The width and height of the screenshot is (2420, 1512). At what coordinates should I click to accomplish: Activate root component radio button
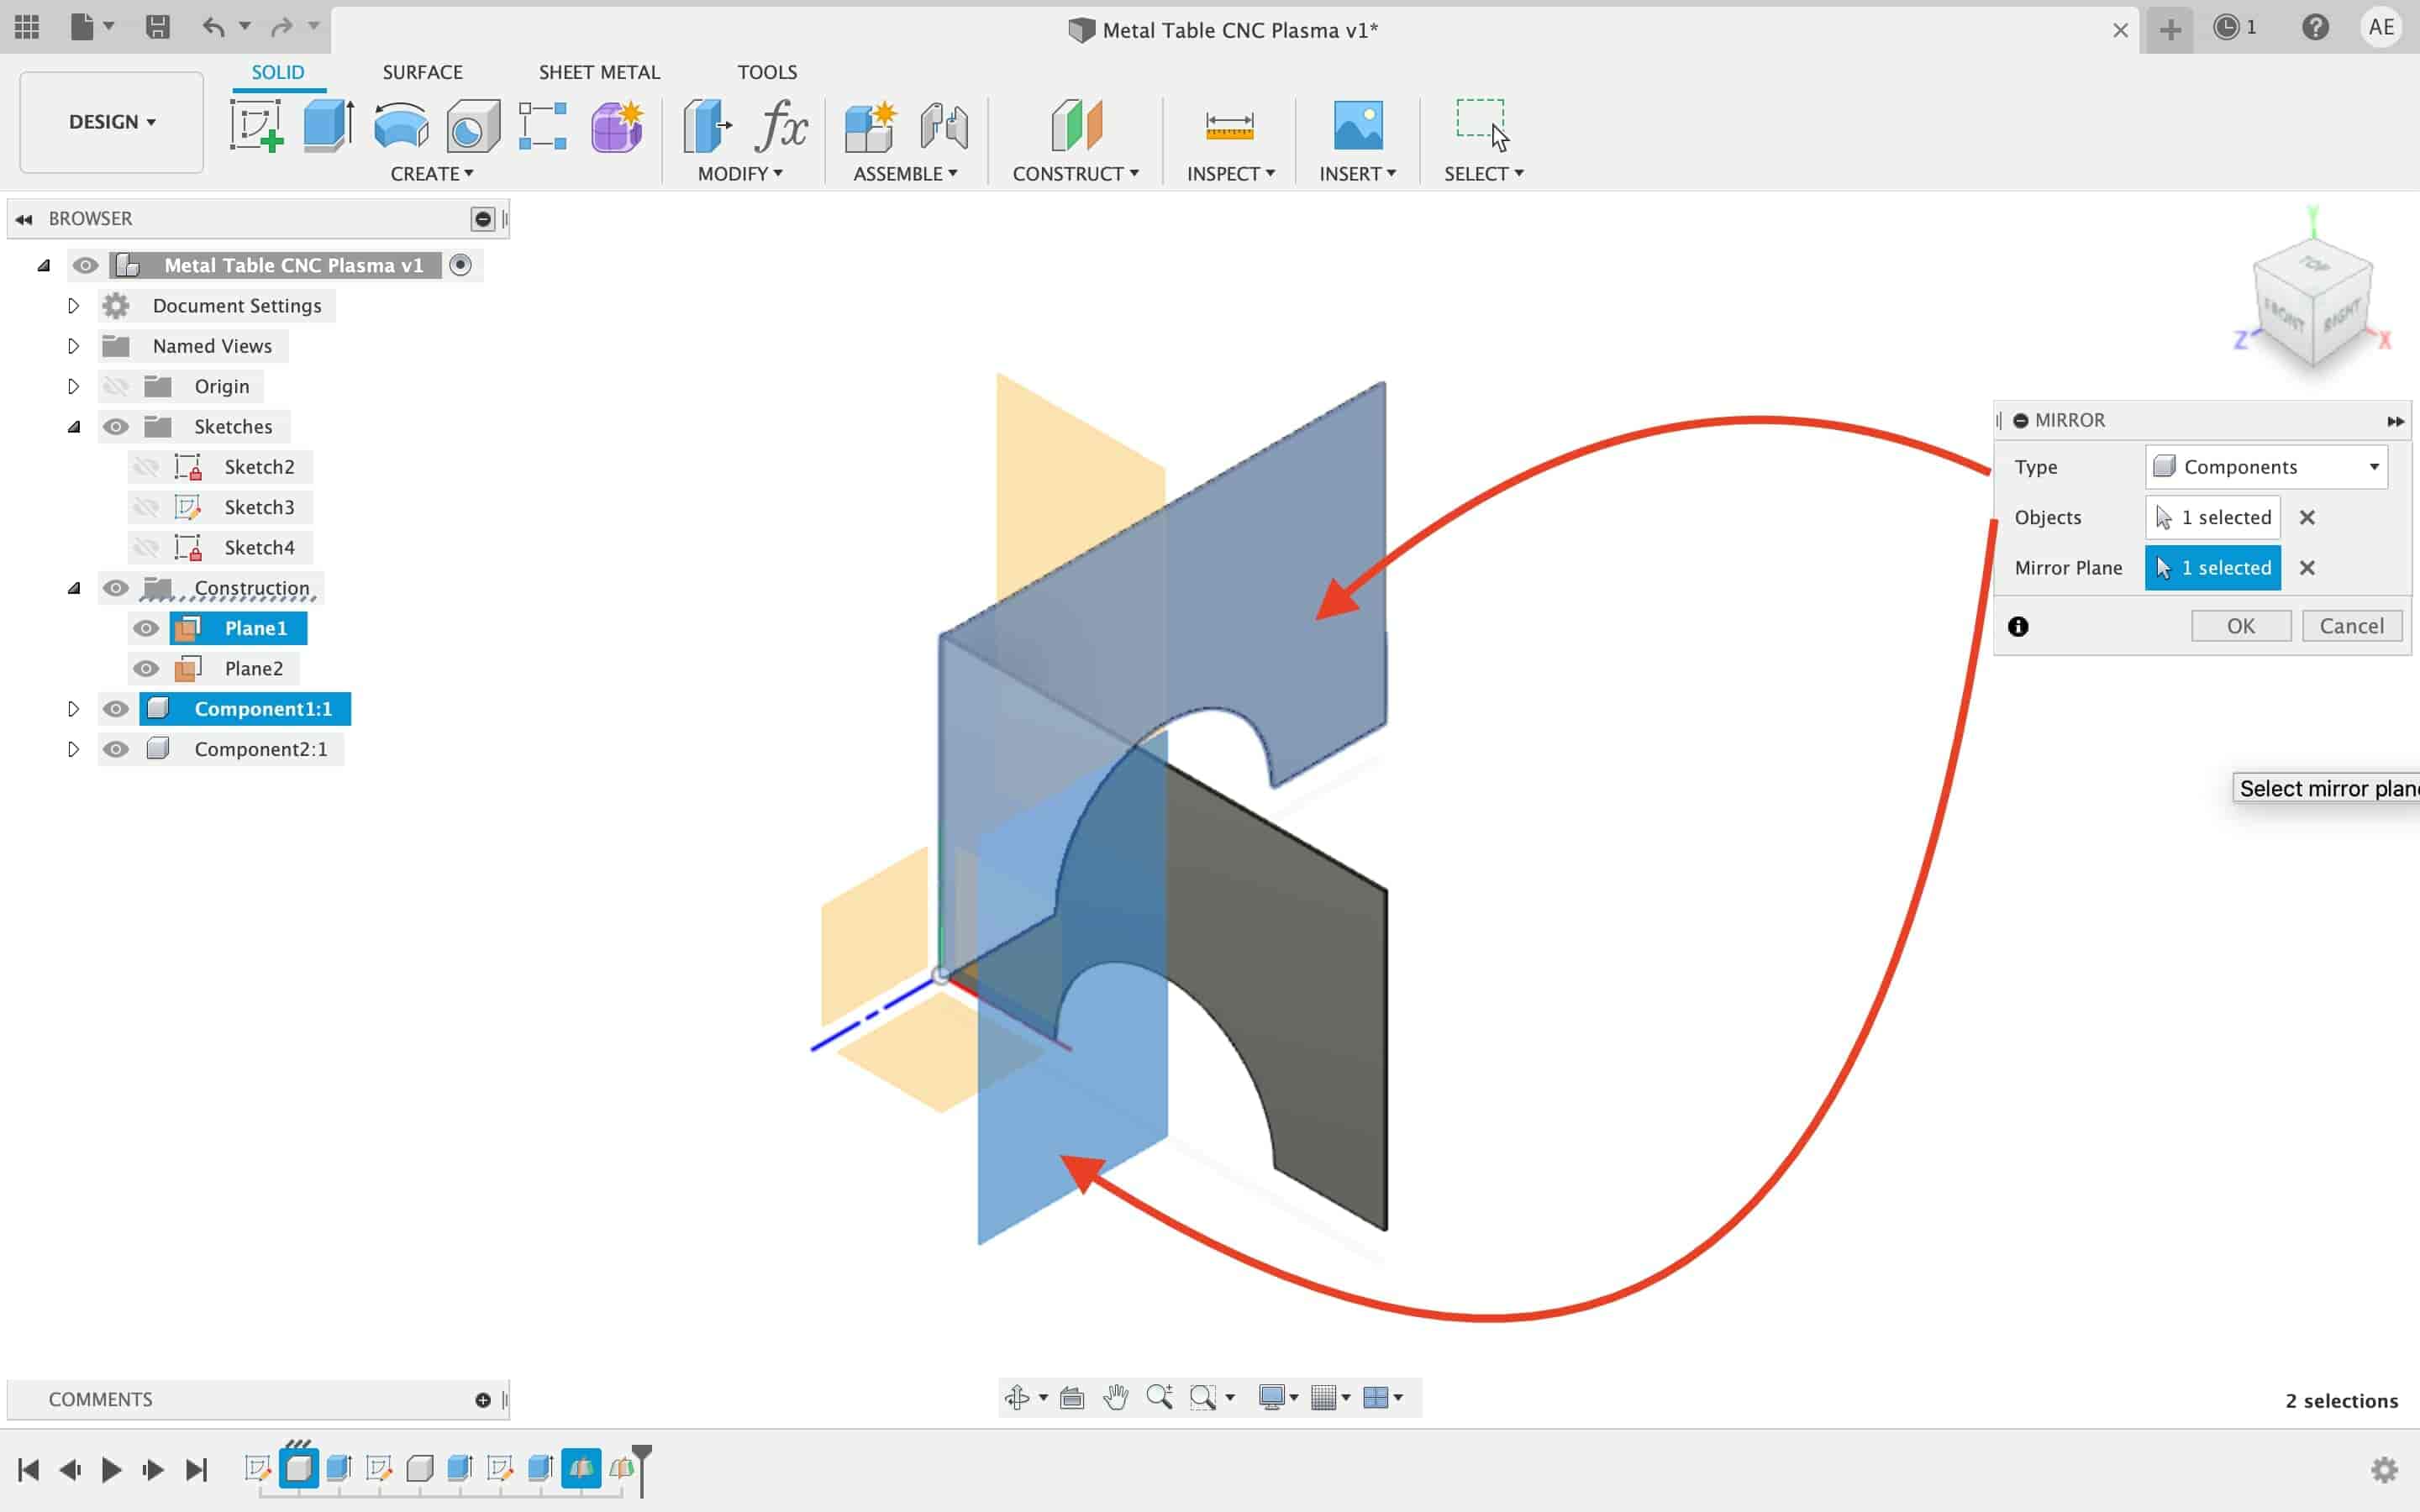pyautogui.click(x=460, y=265)
